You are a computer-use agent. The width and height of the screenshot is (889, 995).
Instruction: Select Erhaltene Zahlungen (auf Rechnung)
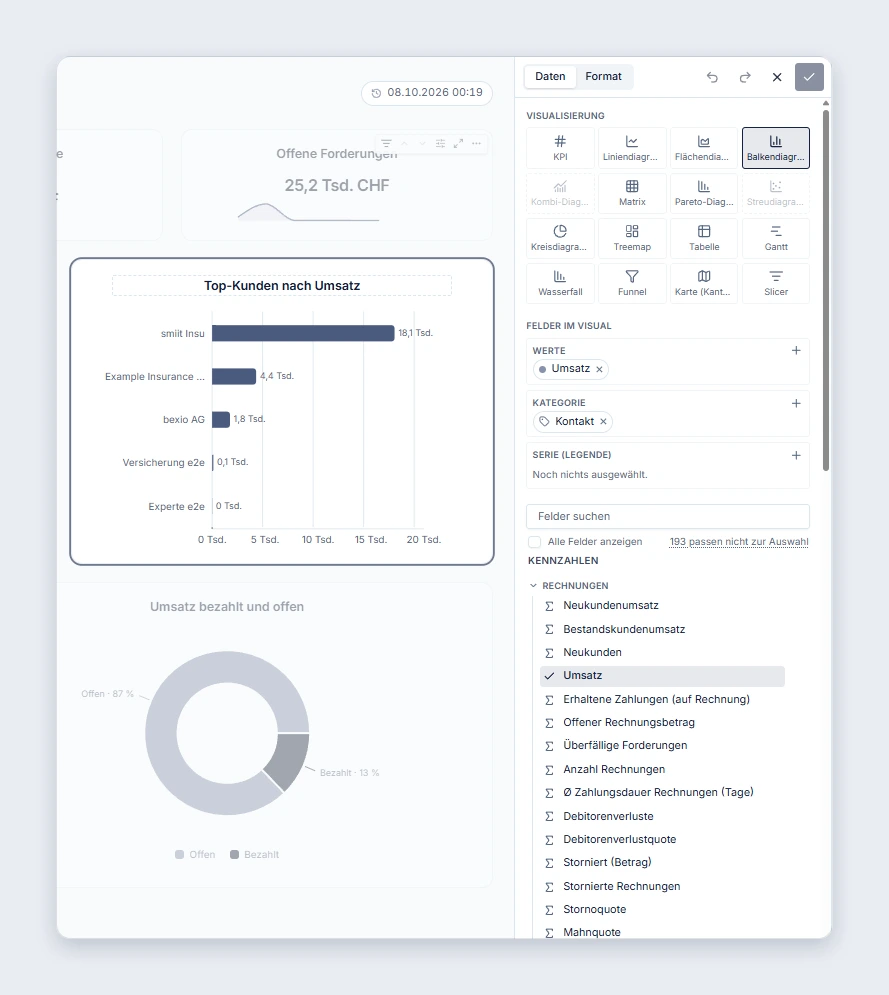click(662, 699)
